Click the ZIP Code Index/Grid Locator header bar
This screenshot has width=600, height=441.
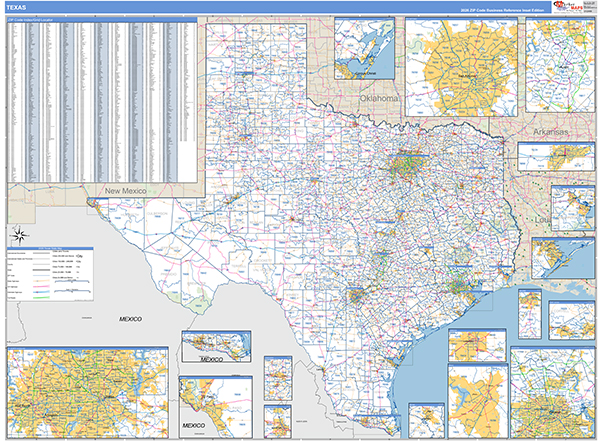coord(102,20)
